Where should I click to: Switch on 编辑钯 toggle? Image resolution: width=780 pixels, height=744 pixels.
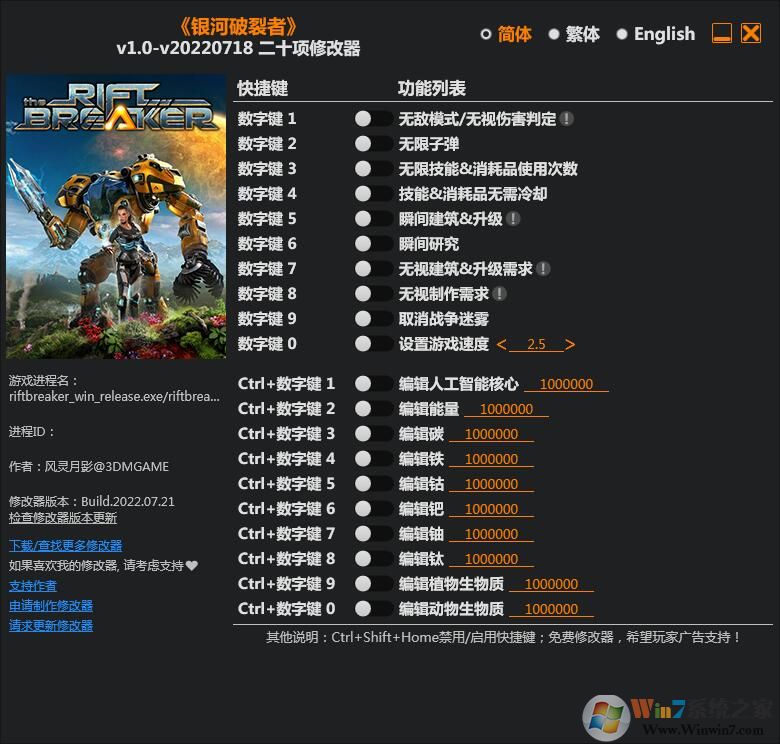tap(374, 508)
